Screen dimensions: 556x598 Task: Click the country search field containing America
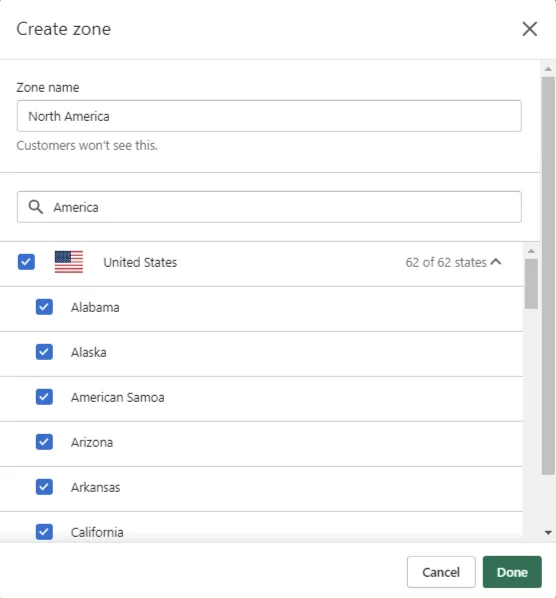[269, 207]
